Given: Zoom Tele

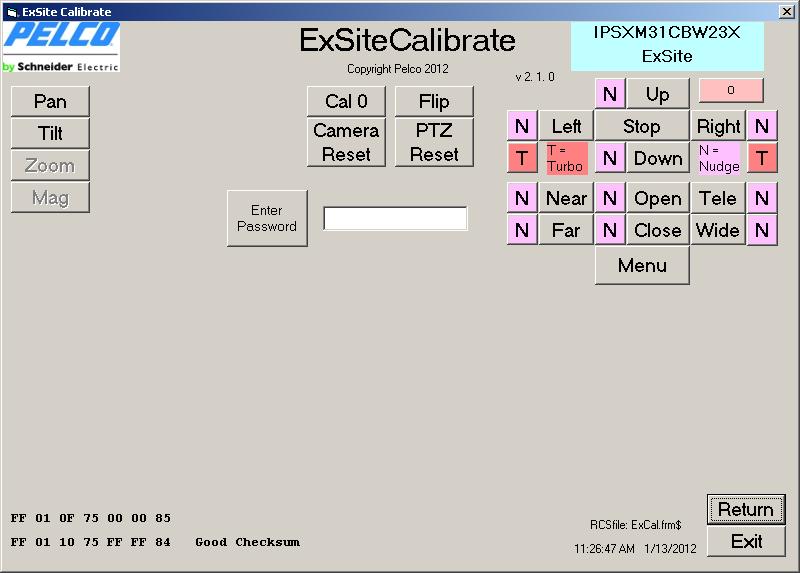Looking at the screenshot, I should [x=718, y=197].
